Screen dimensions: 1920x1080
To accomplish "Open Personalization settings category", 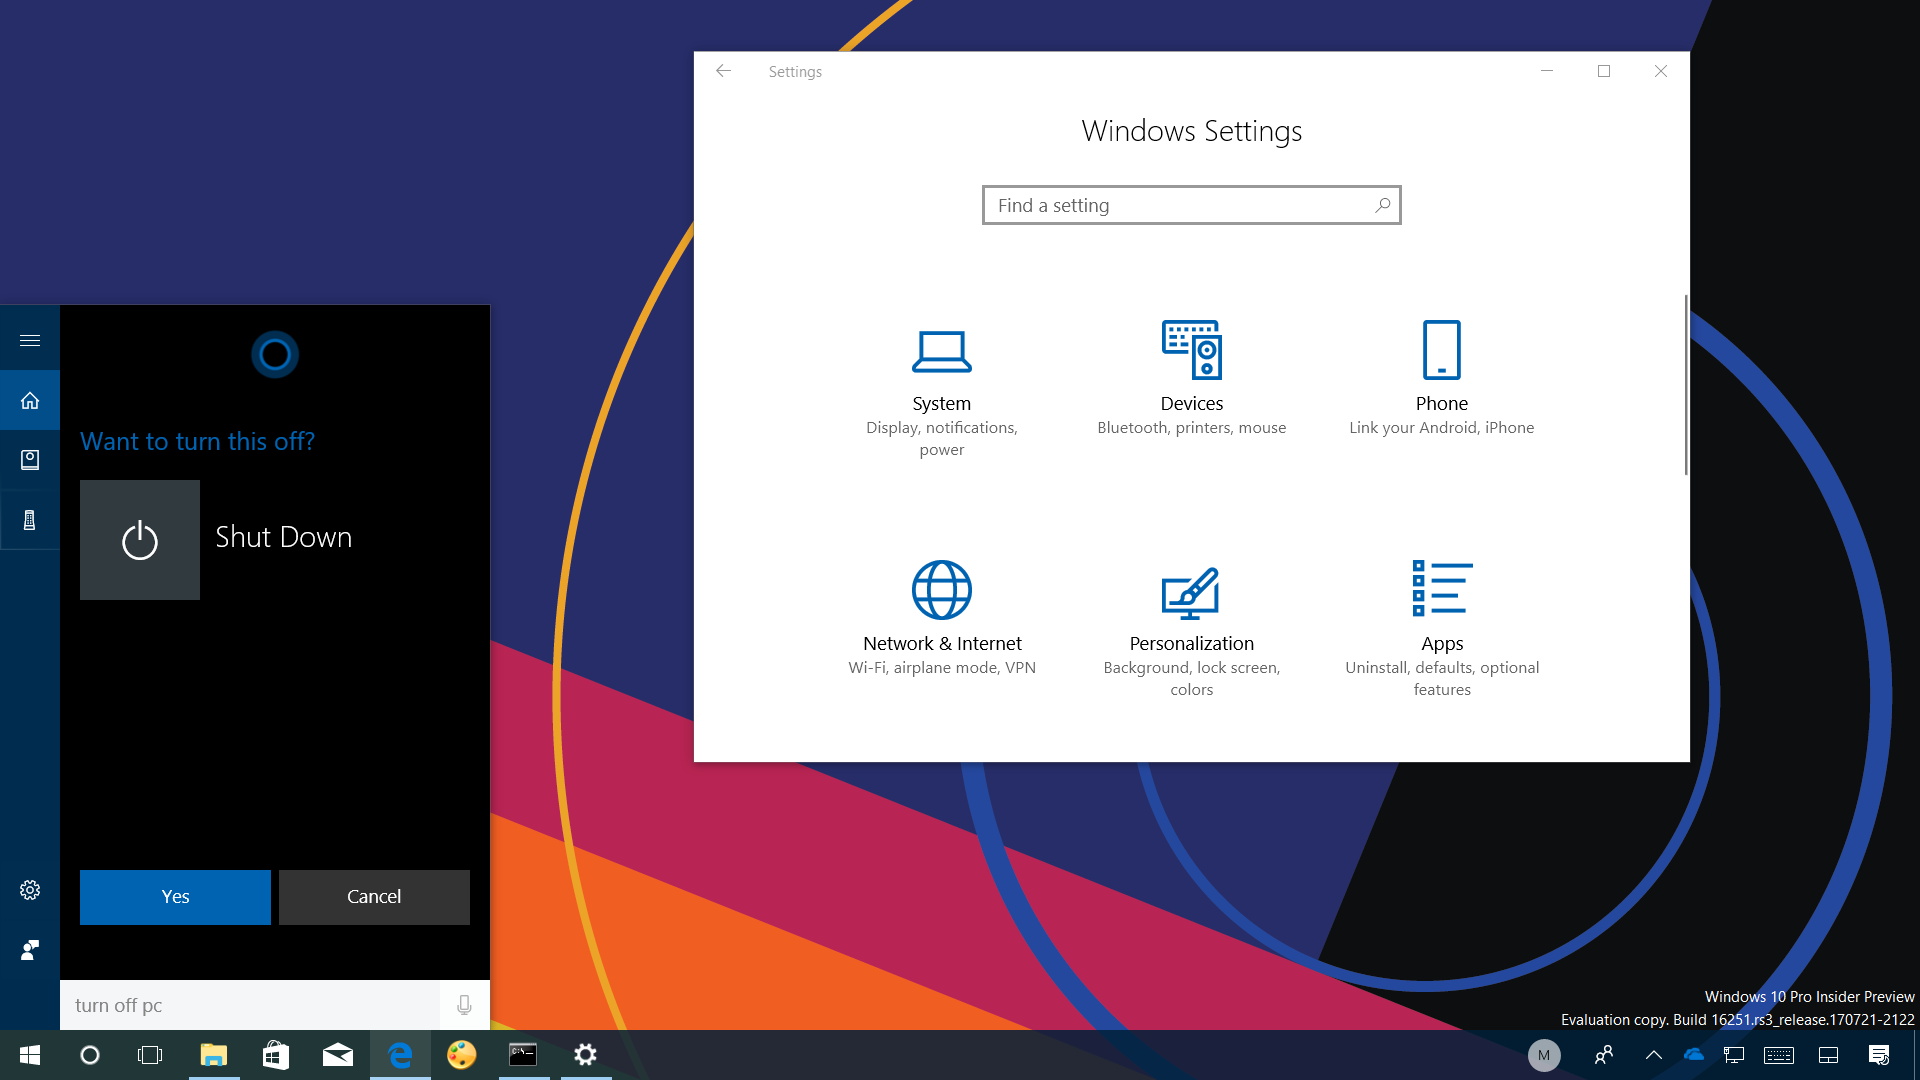I will [x=1192, y=630].
